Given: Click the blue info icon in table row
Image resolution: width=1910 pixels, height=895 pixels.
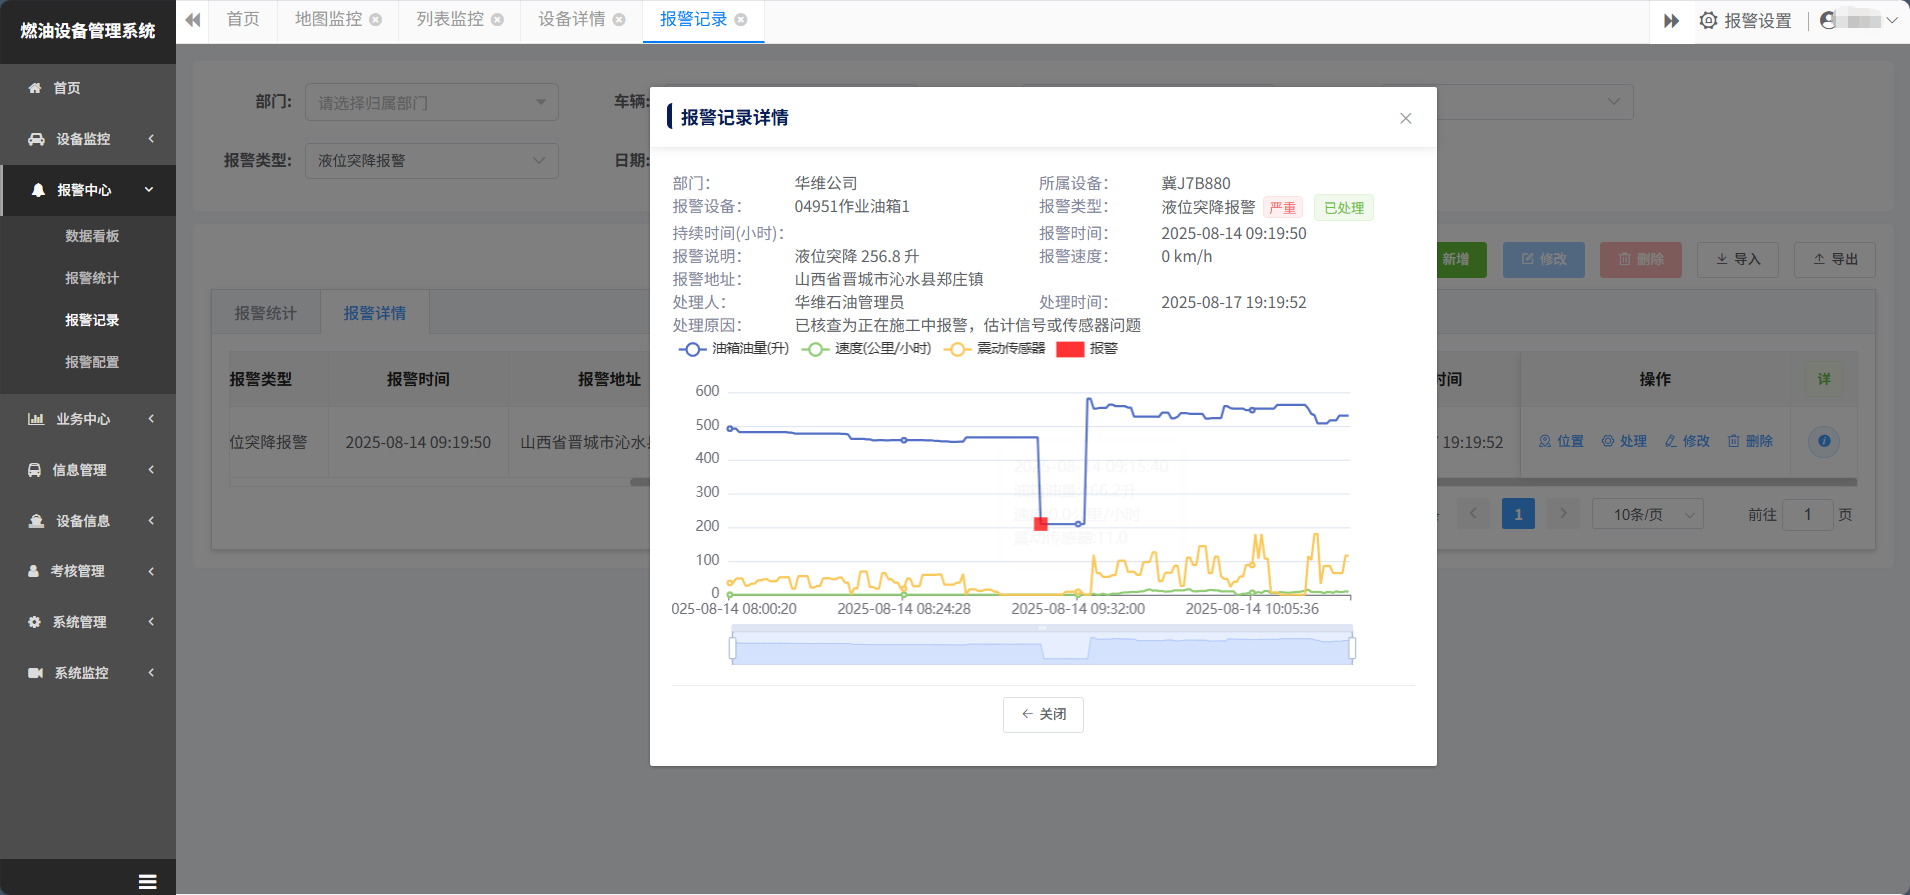Looking at the screenshot, I should pos(1824,441).
